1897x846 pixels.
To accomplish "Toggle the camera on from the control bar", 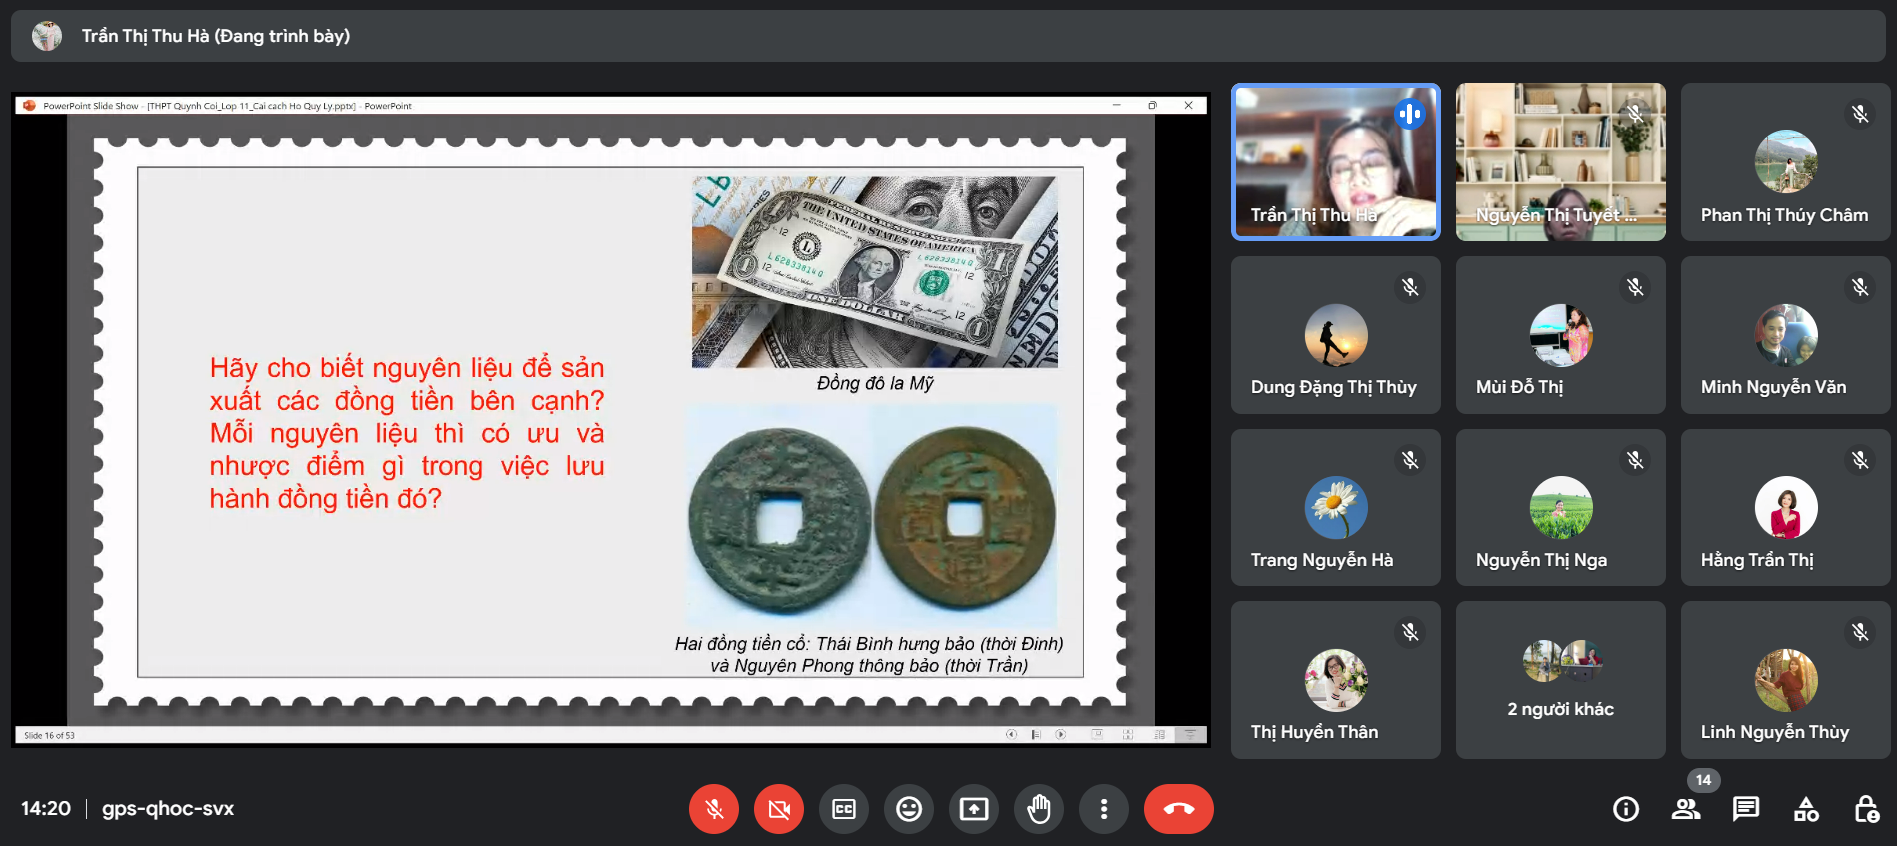I will pyautogui.click(x=779, y=809).
